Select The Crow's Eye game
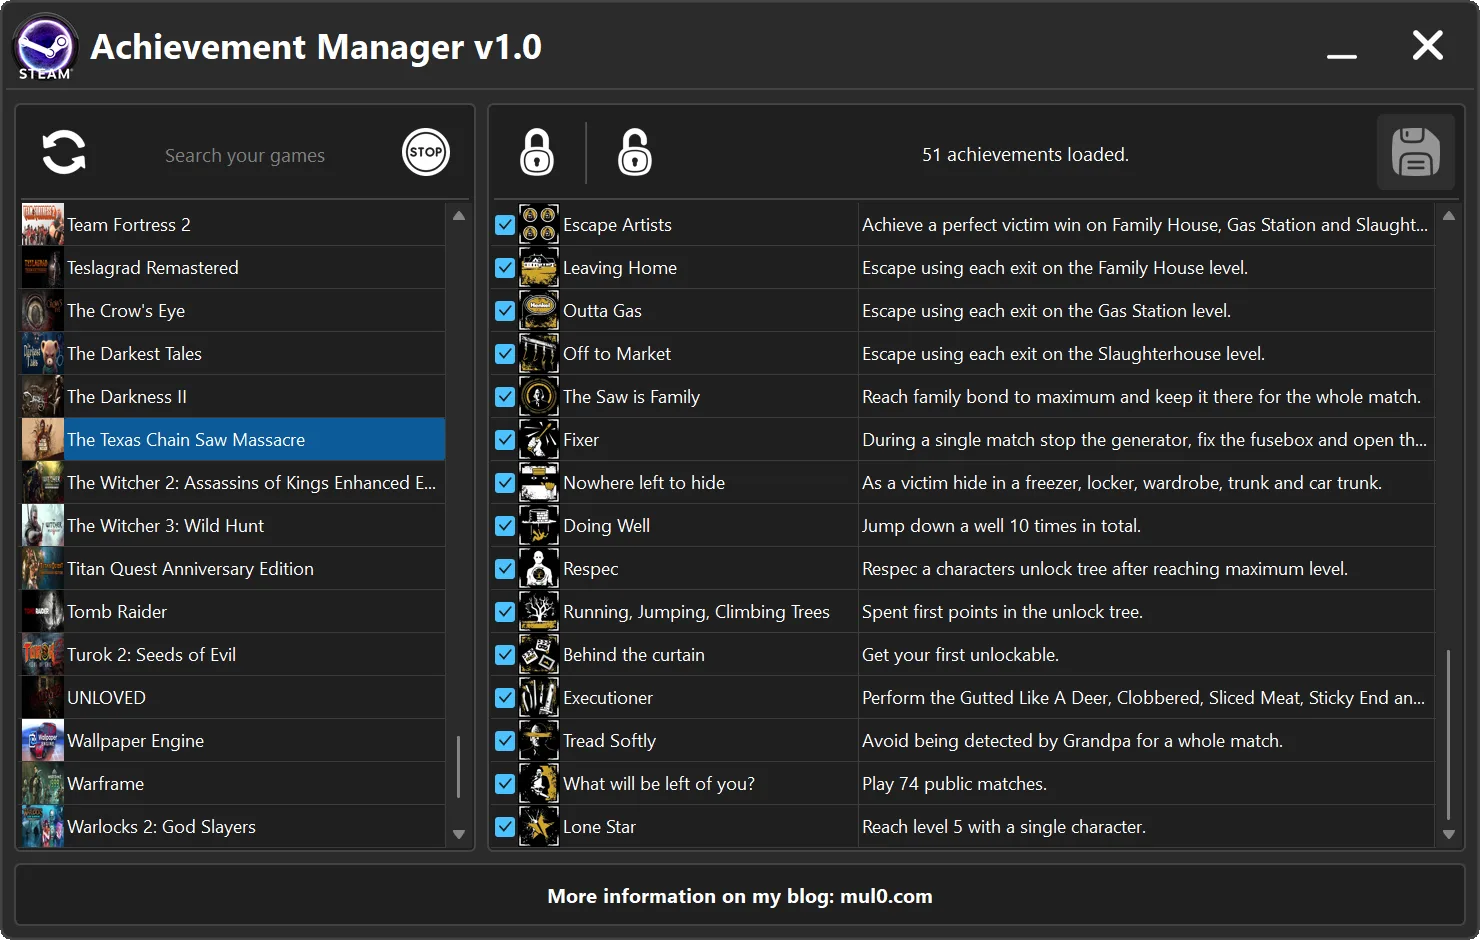The width and height of the screenshot is (1480, 940). (x=233, y=310)
